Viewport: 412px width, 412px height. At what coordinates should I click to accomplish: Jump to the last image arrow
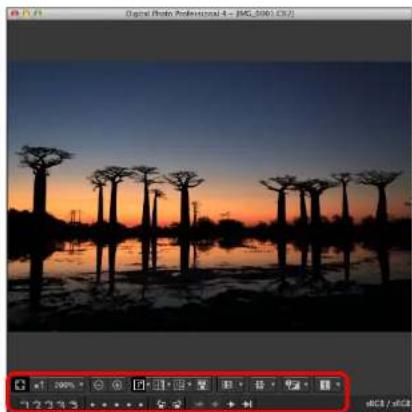(247, 405)
